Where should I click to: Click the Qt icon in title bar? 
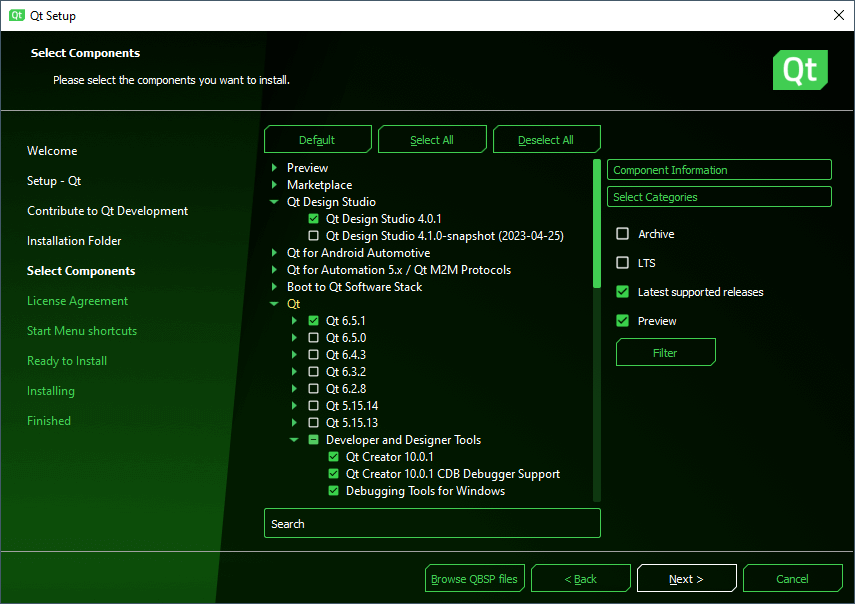point(17,15)
